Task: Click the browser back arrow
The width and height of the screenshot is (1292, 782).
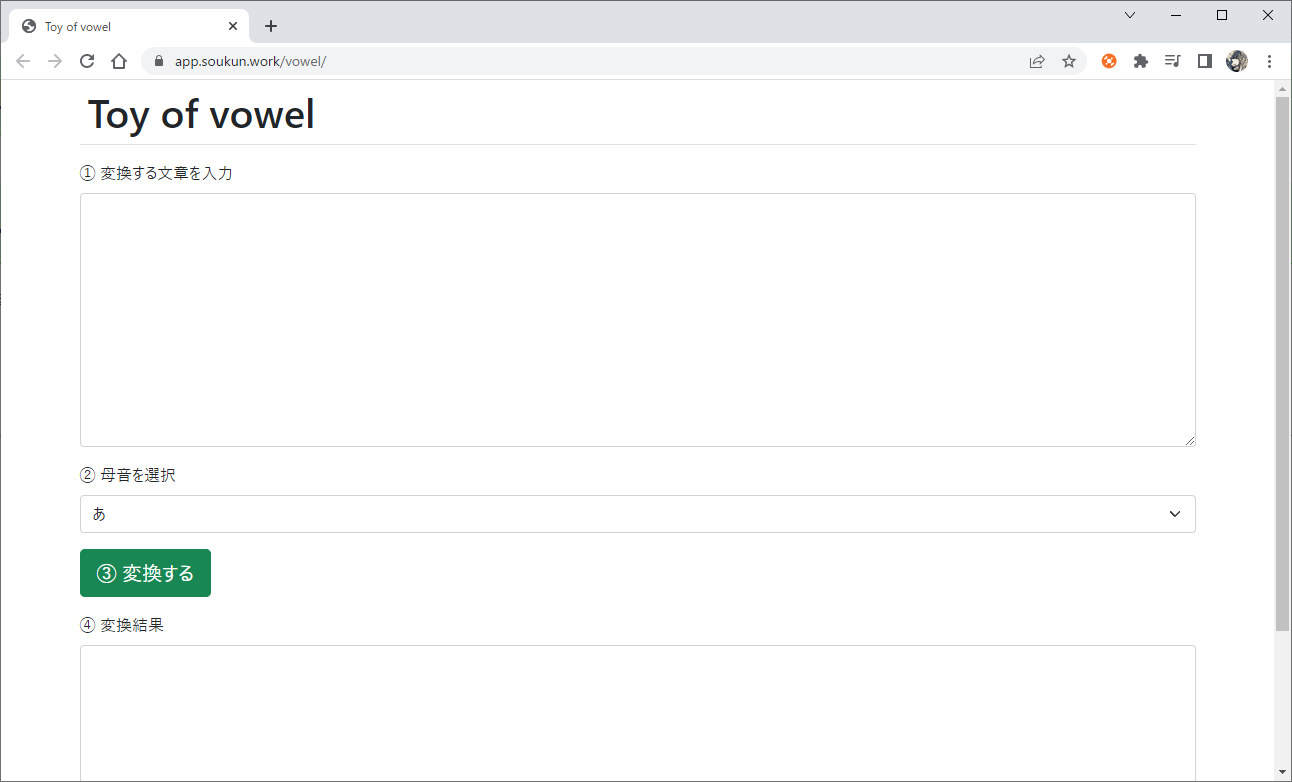Action: tap(23, 61)
